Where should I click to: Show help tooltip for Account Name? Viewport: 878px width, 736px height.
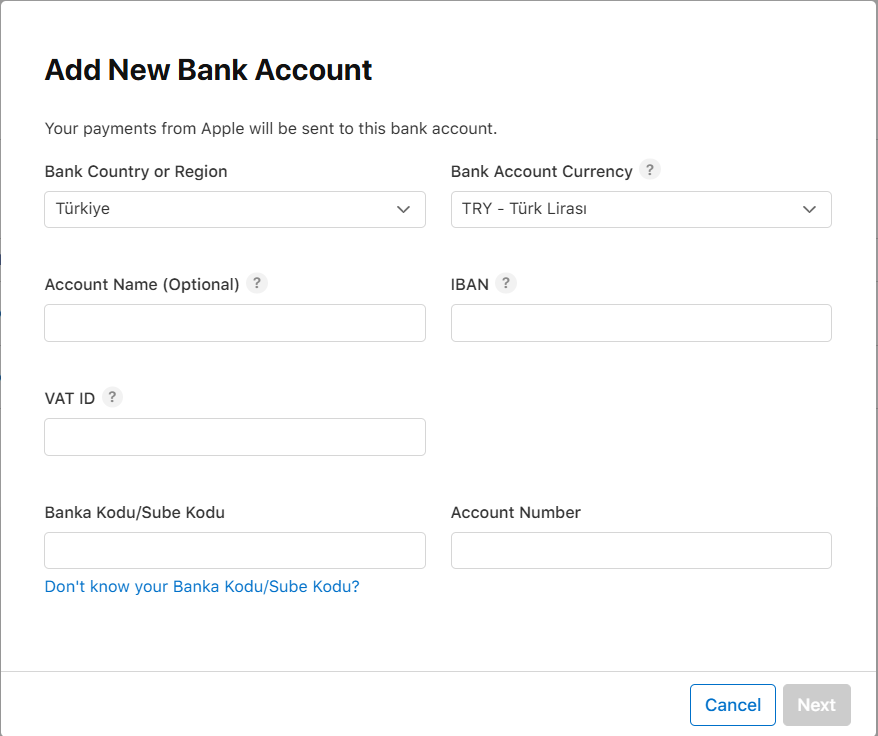click(257, 283)
